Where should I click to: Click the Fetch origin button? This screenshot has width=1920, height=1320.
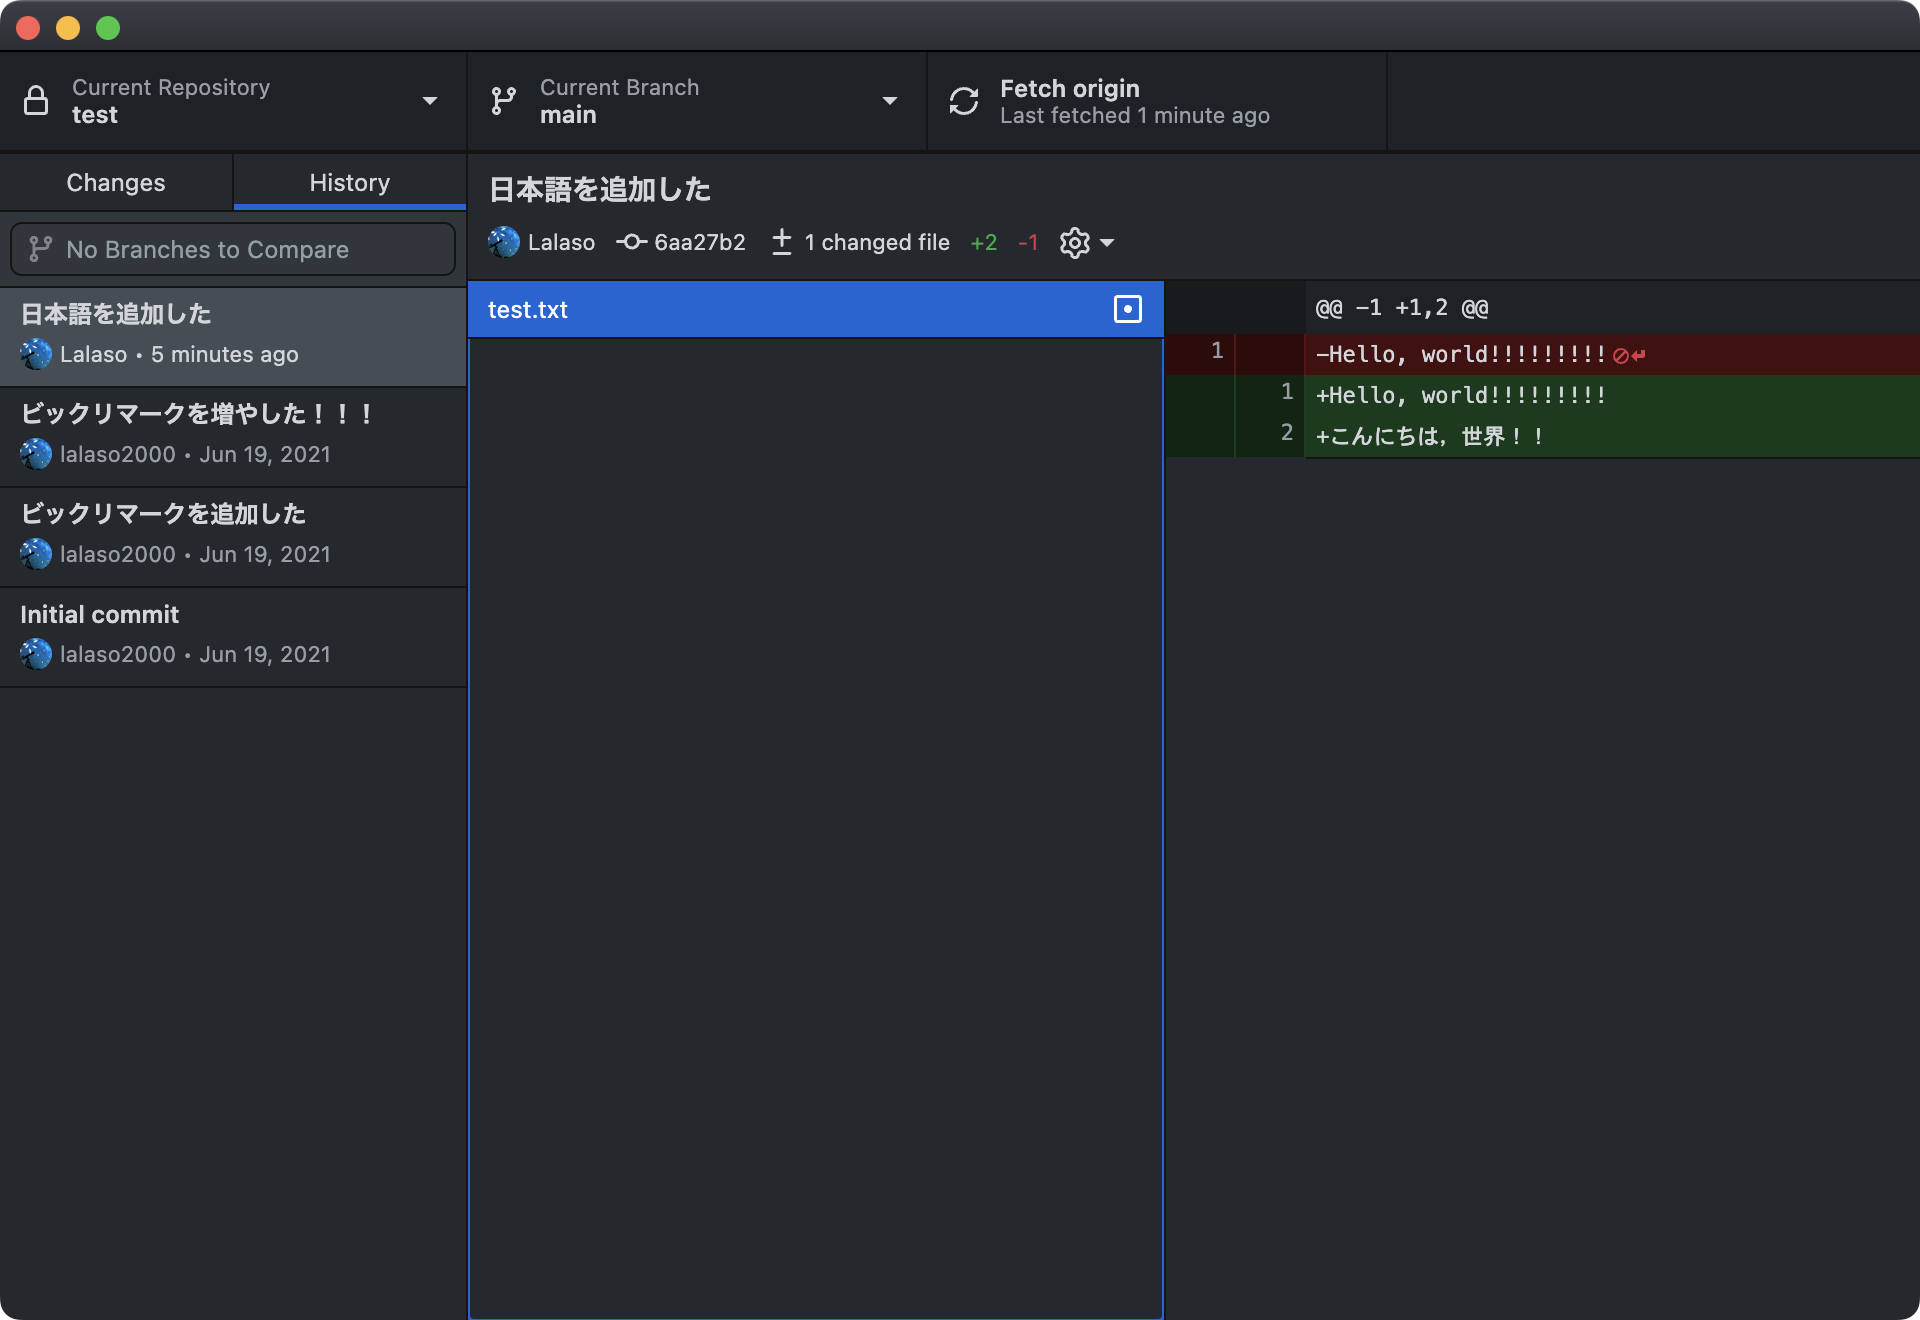pyautogui.click(x=1134, y=101)
